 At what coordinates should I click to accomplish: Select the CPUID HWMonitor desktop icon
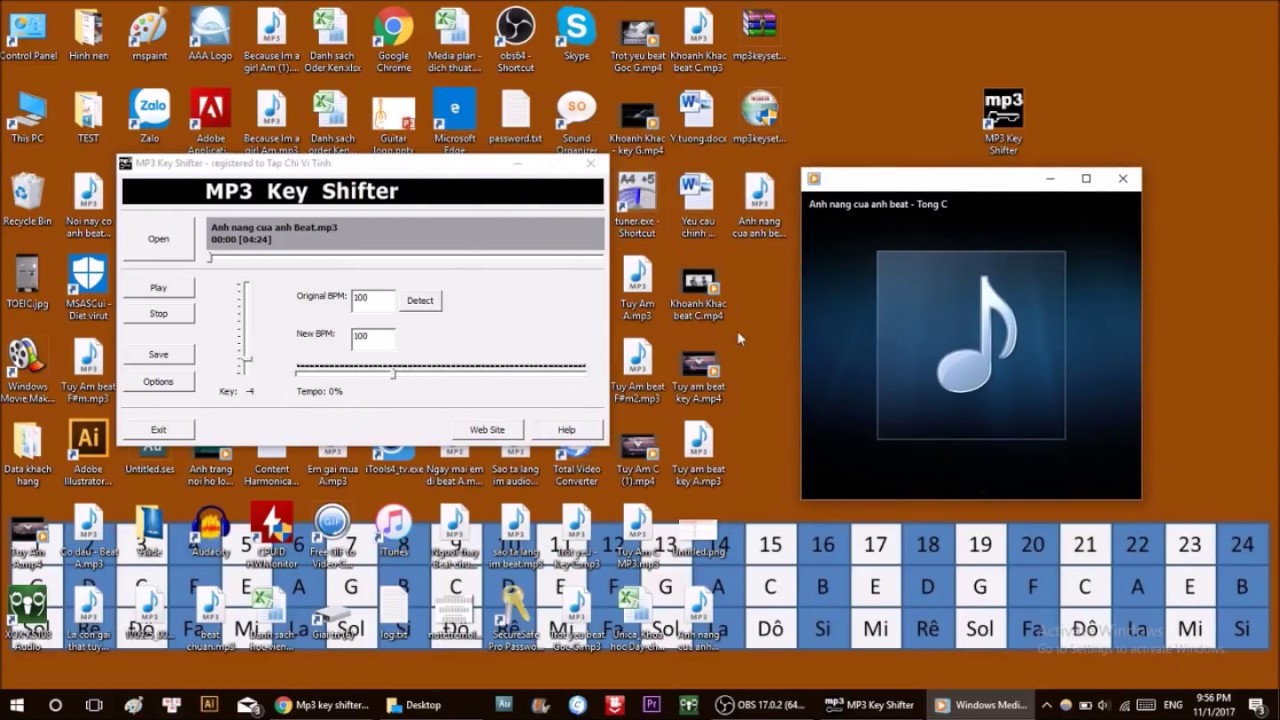click(x=271, y=536)
